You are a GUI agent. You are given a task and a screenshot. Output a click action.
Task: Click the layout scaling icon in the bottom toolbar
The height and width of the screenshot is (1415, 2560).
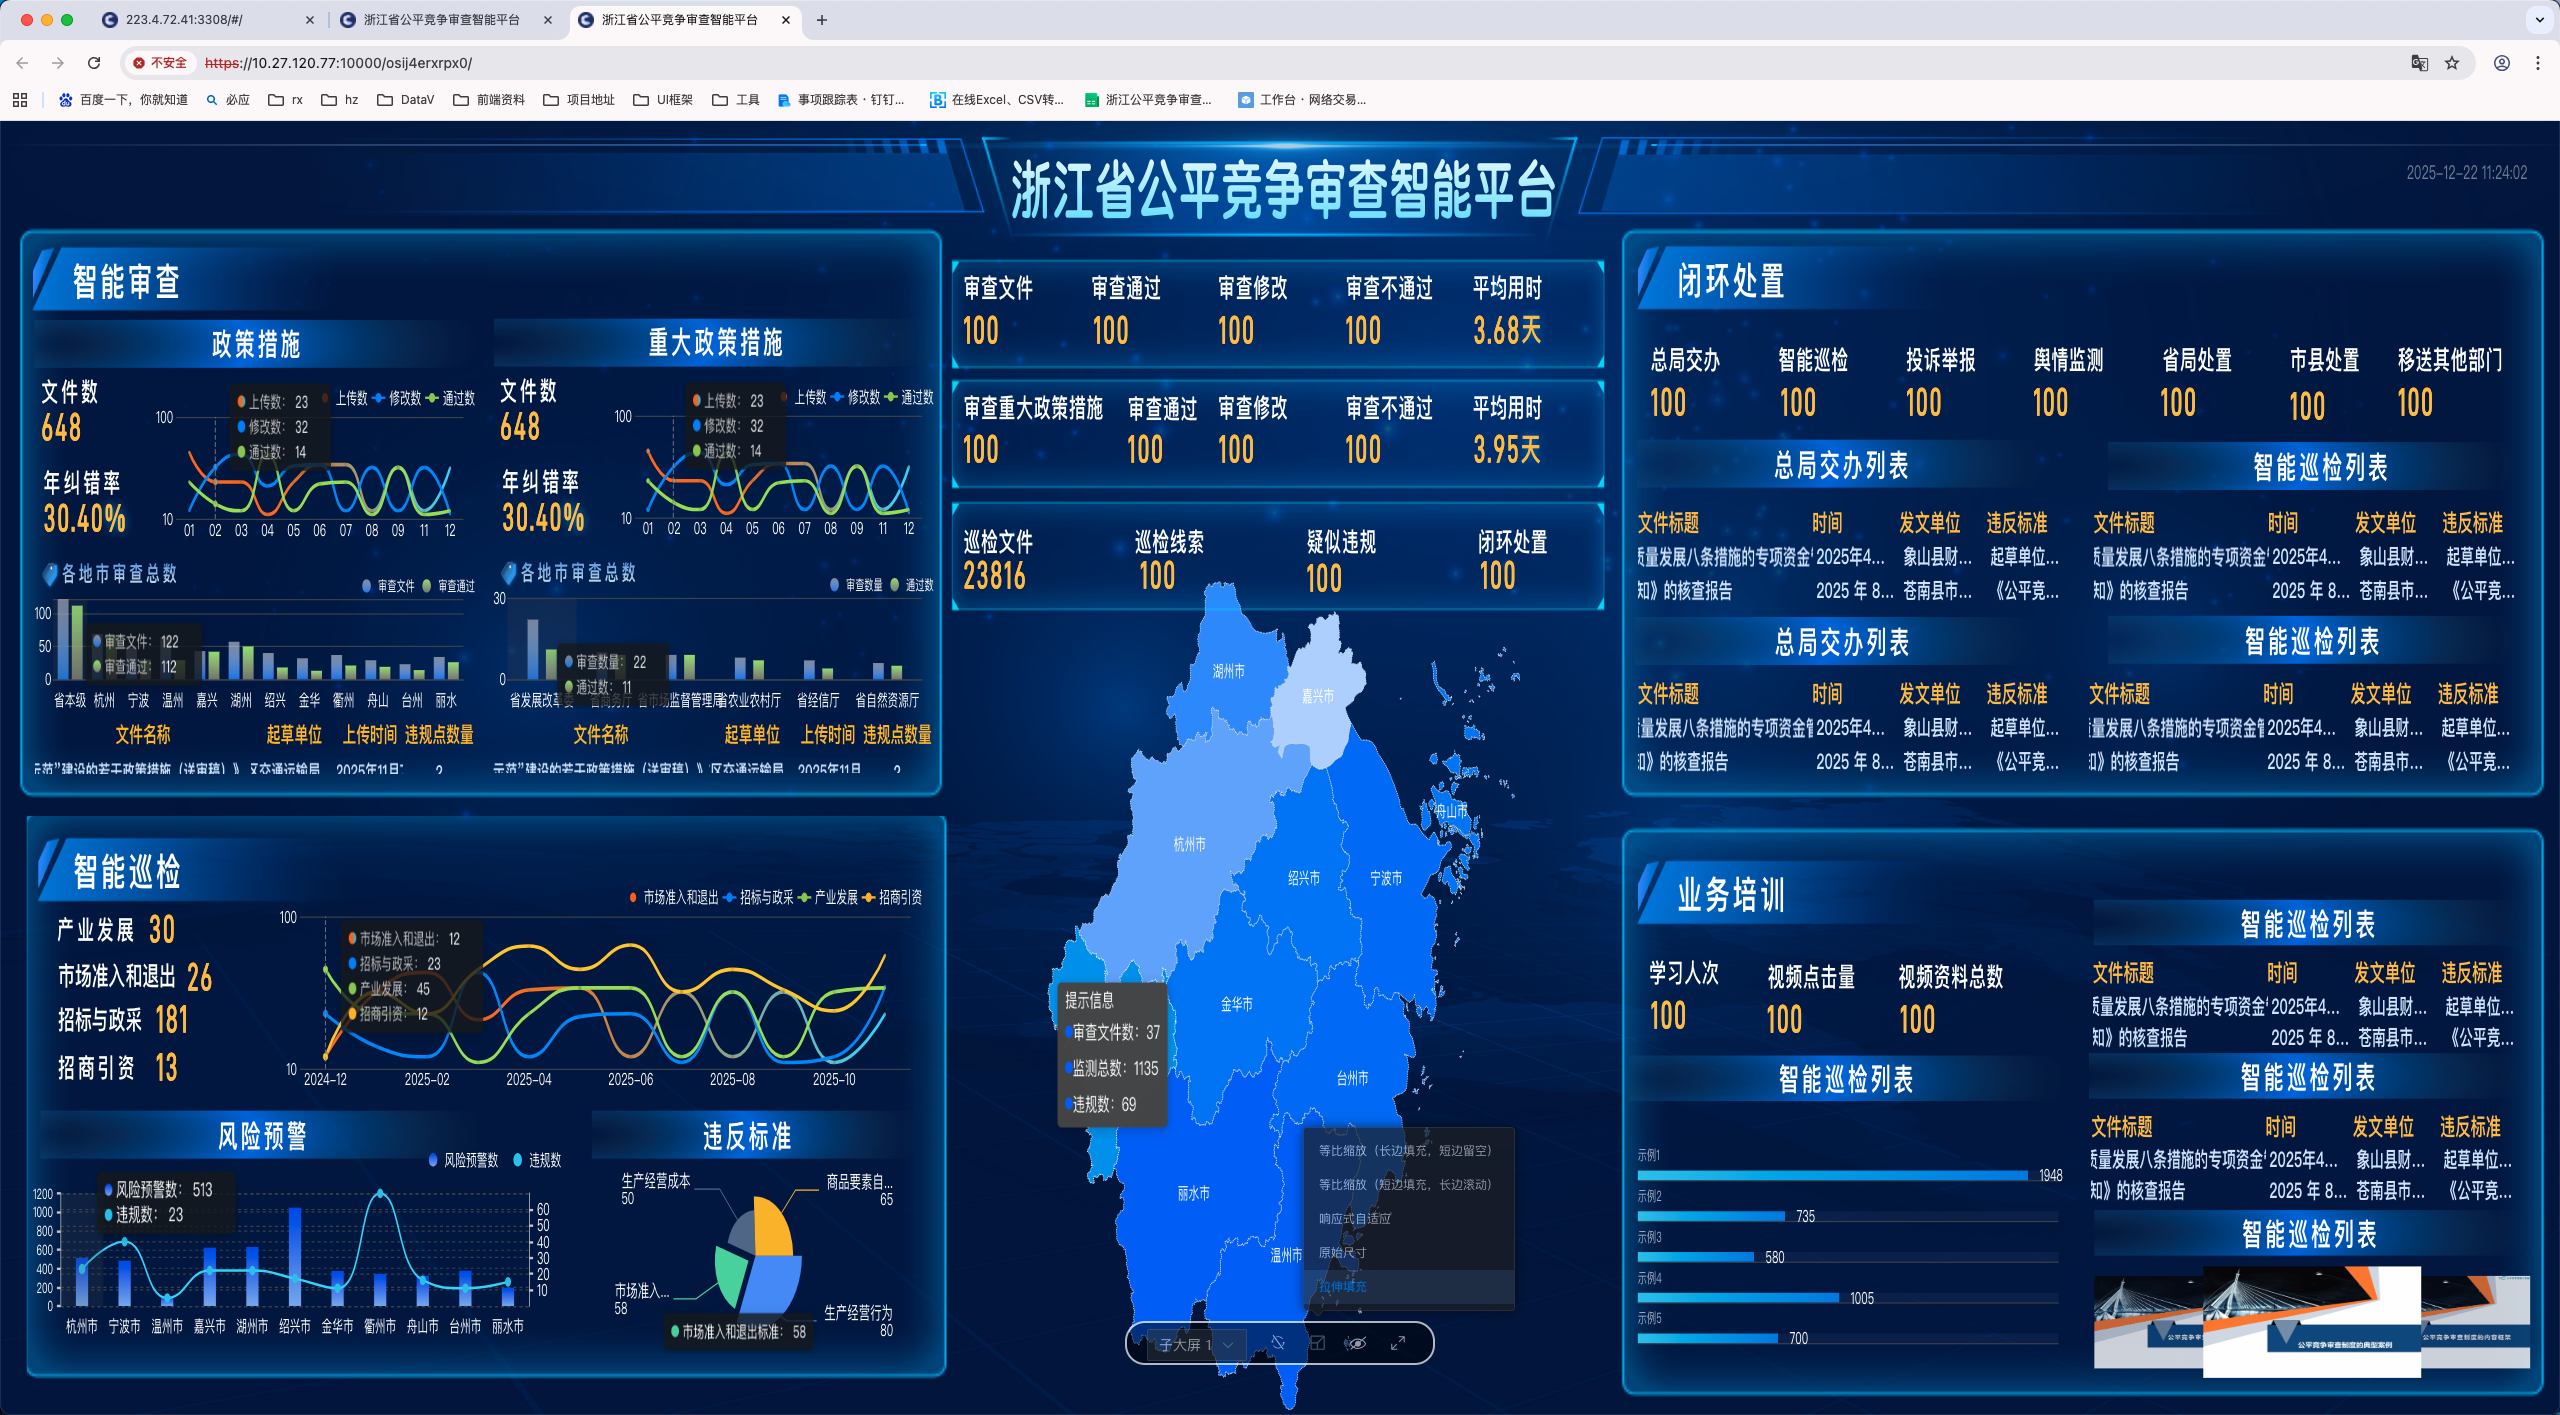point(1317,1343)
